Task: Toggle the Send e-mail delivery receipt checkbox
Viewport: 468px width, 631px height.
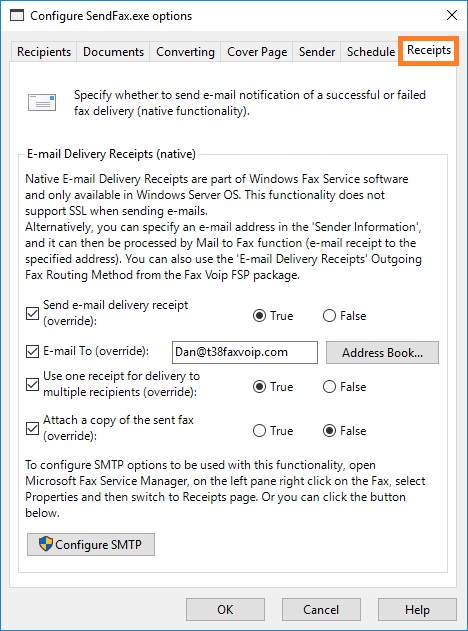Action: pos(32,313)
